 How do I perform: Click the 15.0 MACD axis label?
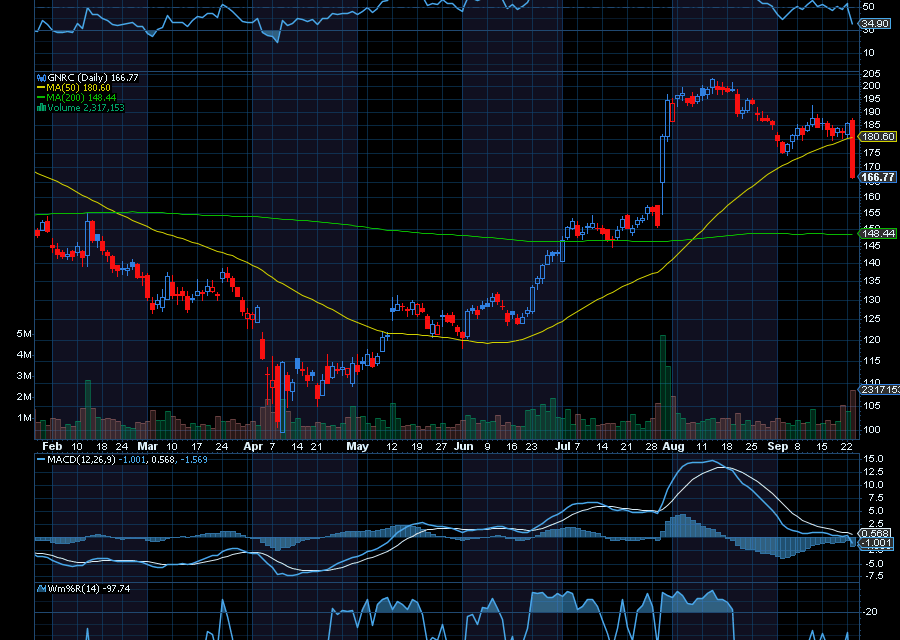(873, 459)
